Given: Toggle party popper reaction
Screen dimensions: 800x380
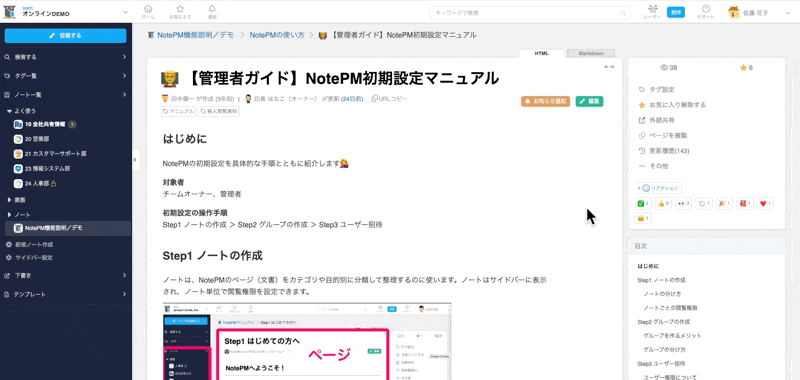Looking at the screenshot, I should coord(724,204).
